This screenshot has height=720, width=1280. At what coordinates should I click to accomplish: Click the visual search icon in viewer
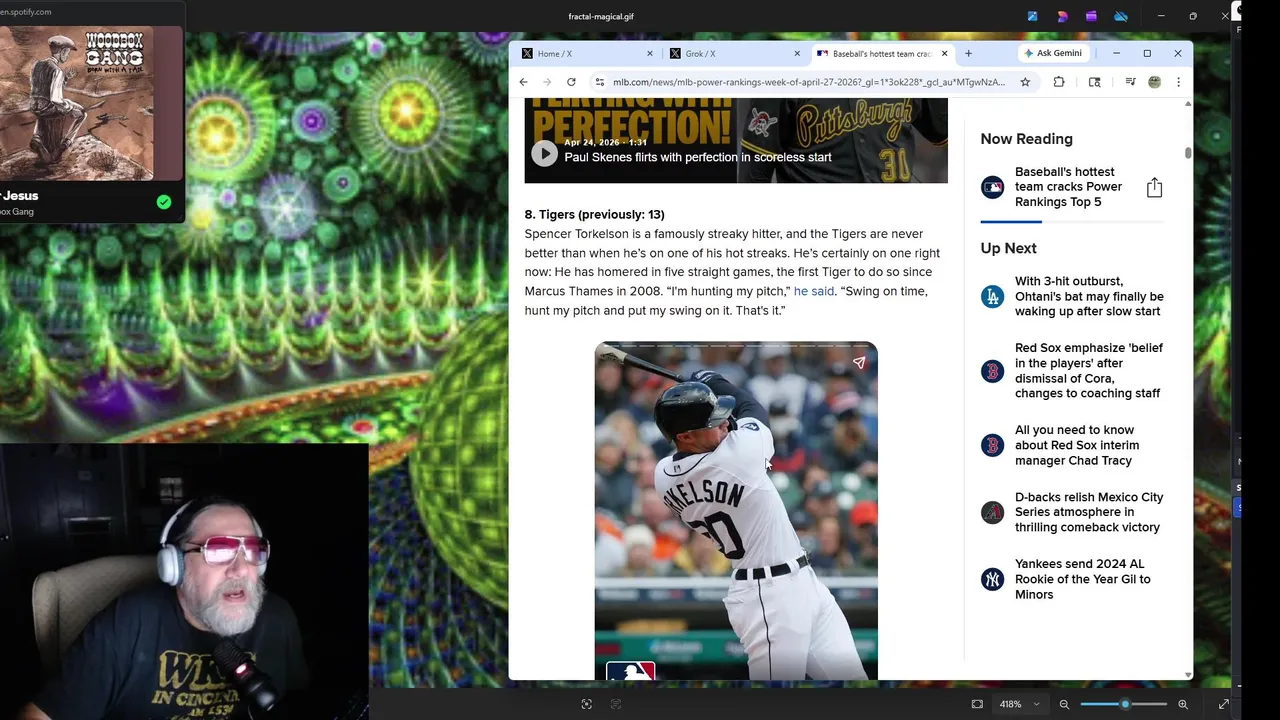point(586,704)
